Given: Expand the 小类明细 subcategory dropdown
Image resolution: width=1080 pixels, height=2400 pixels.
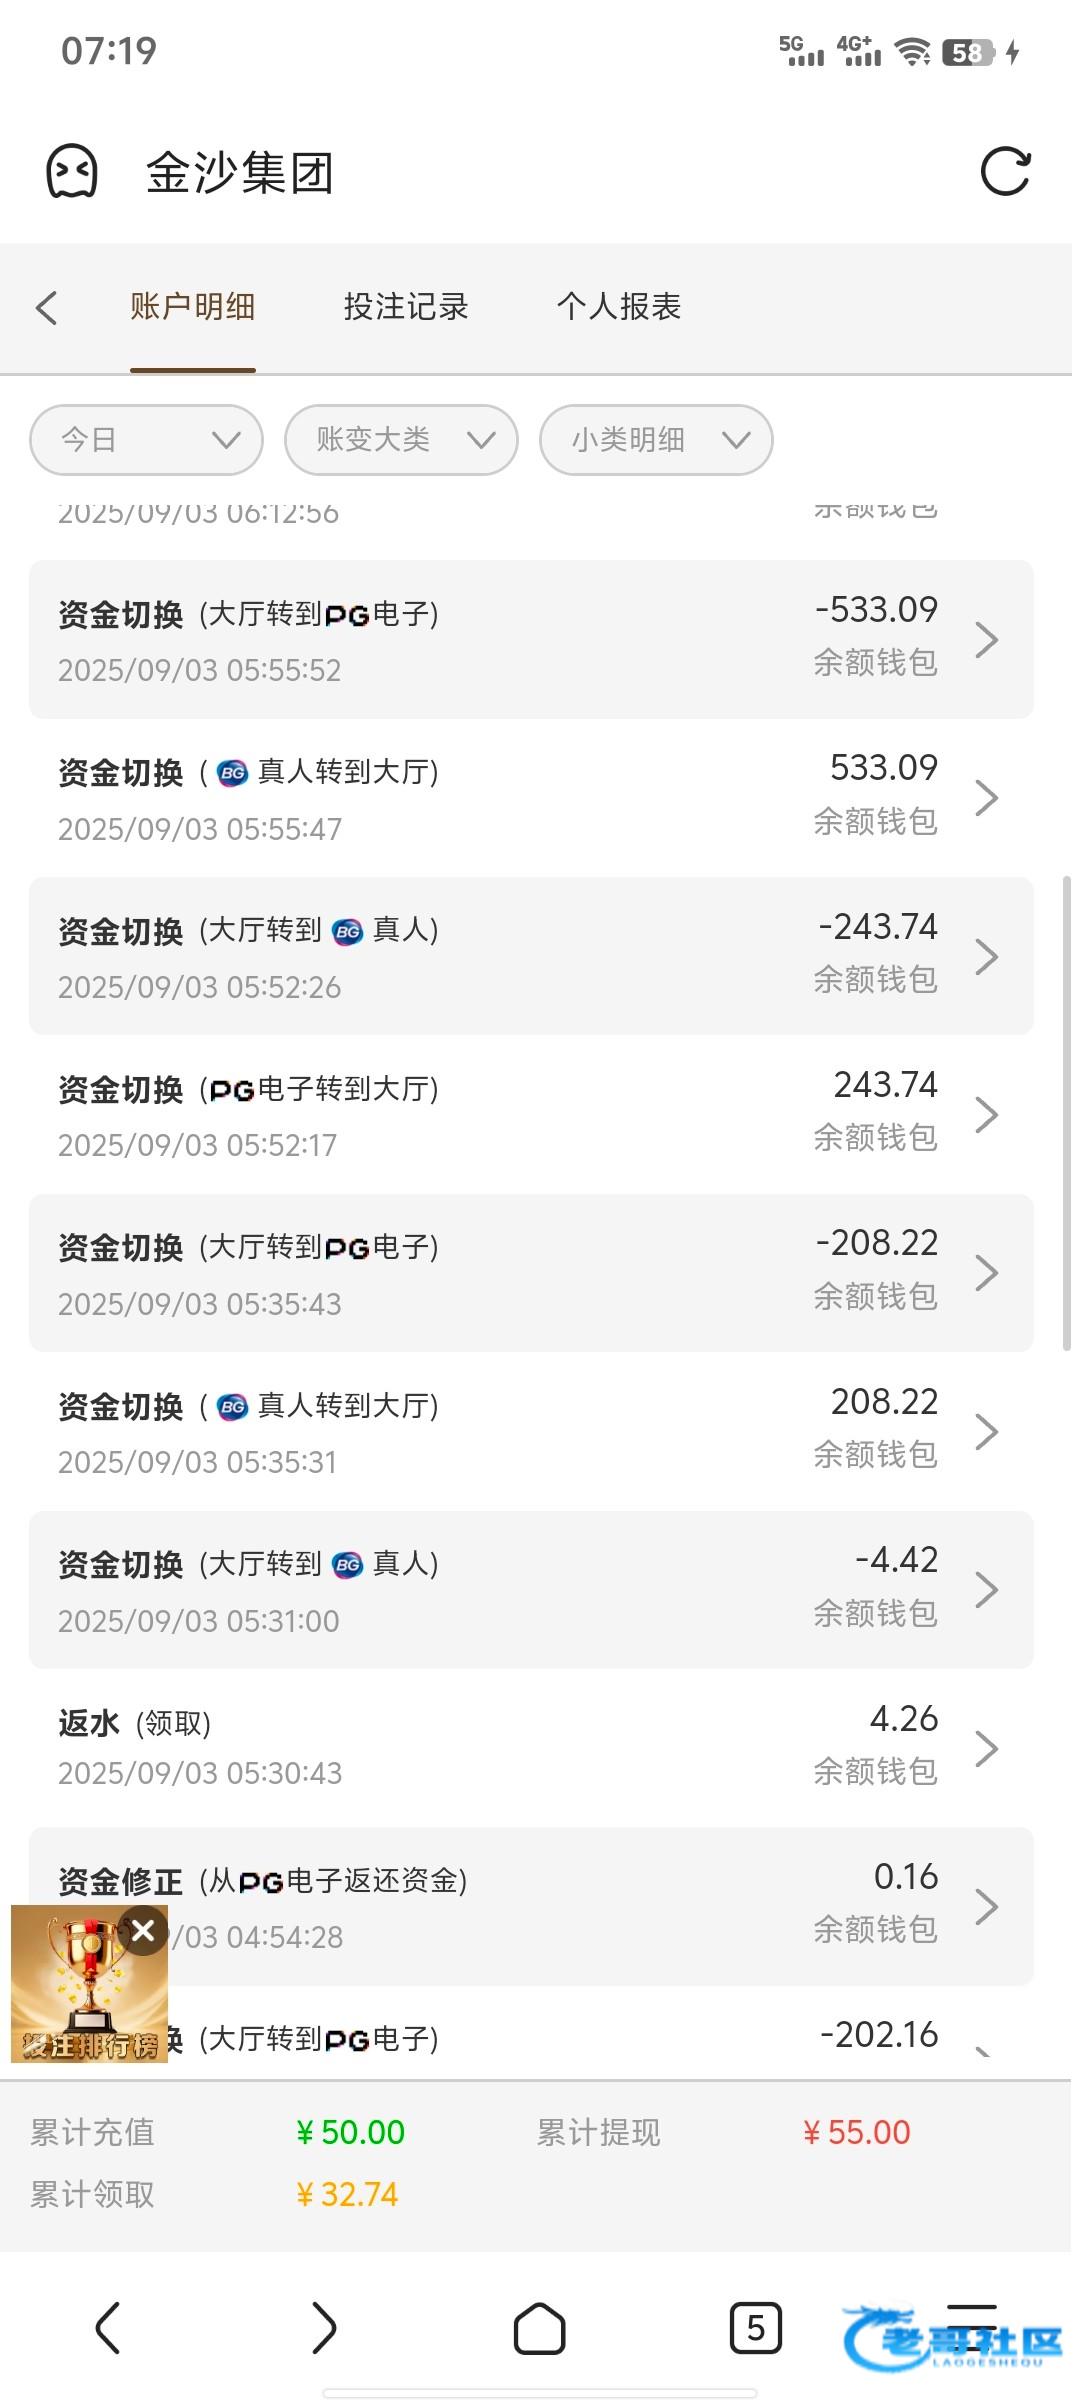Looking at the screenshot, I should (x=656, y=440).
